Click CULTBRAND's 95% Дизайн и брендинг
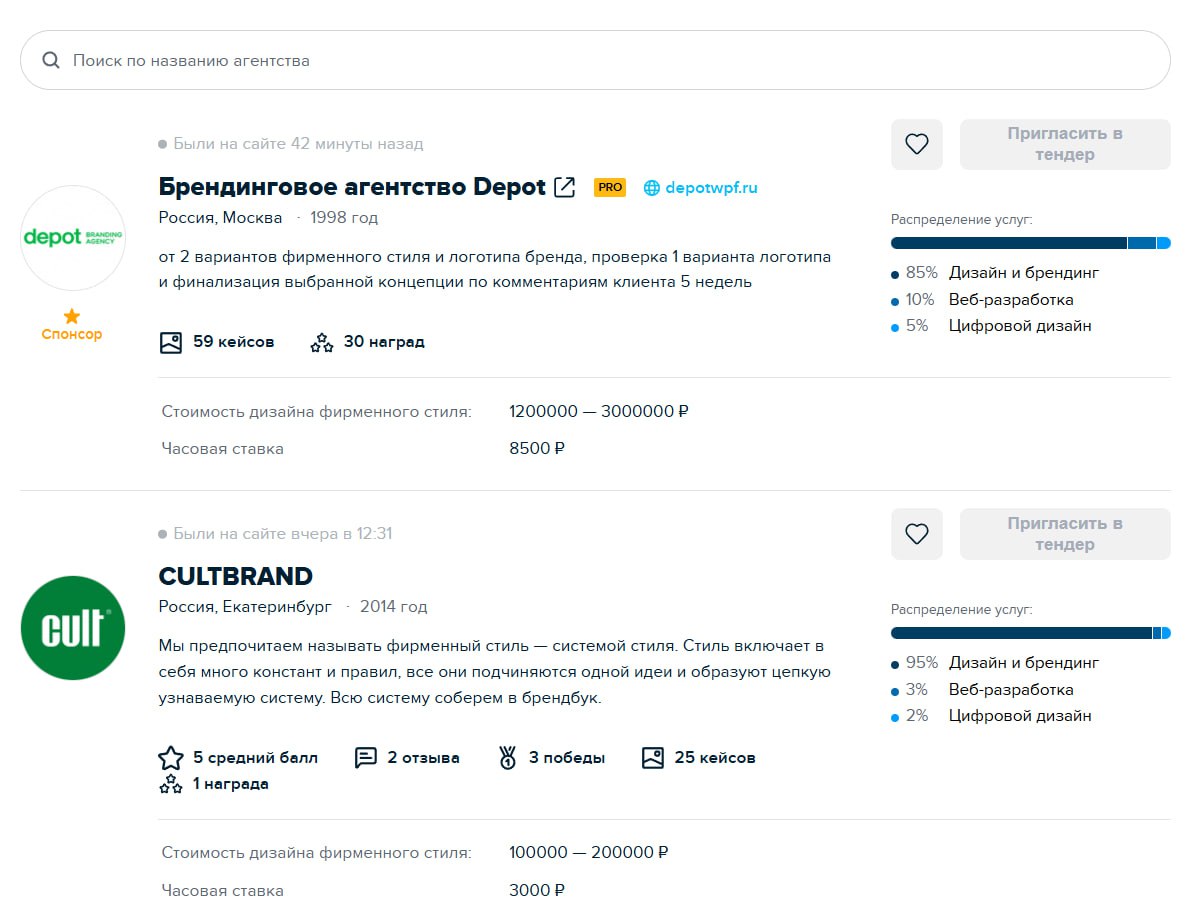Image resolution: width=1193 pixels, height=920 pixels. tap(995, 663)
